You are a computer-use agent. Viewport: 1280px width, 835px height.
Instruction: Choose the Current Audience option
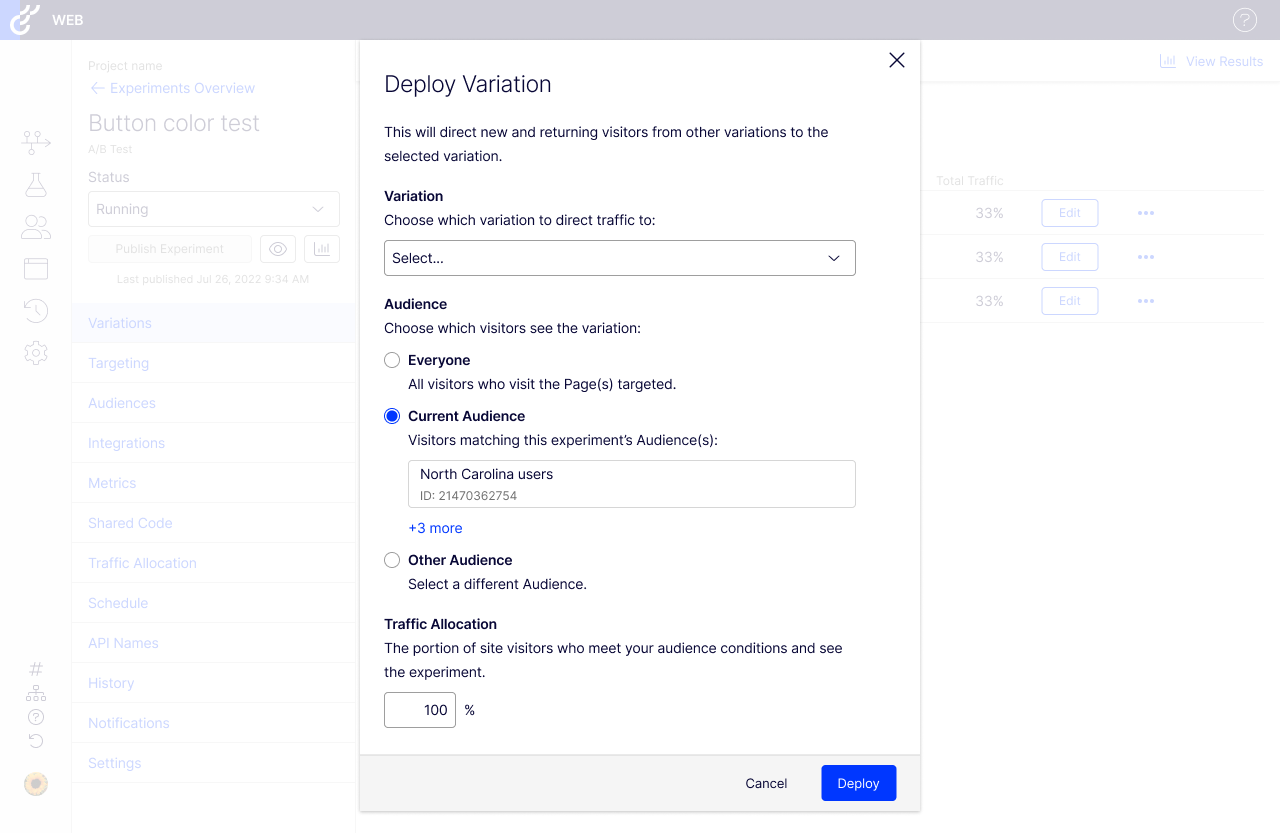click(391, 415)
